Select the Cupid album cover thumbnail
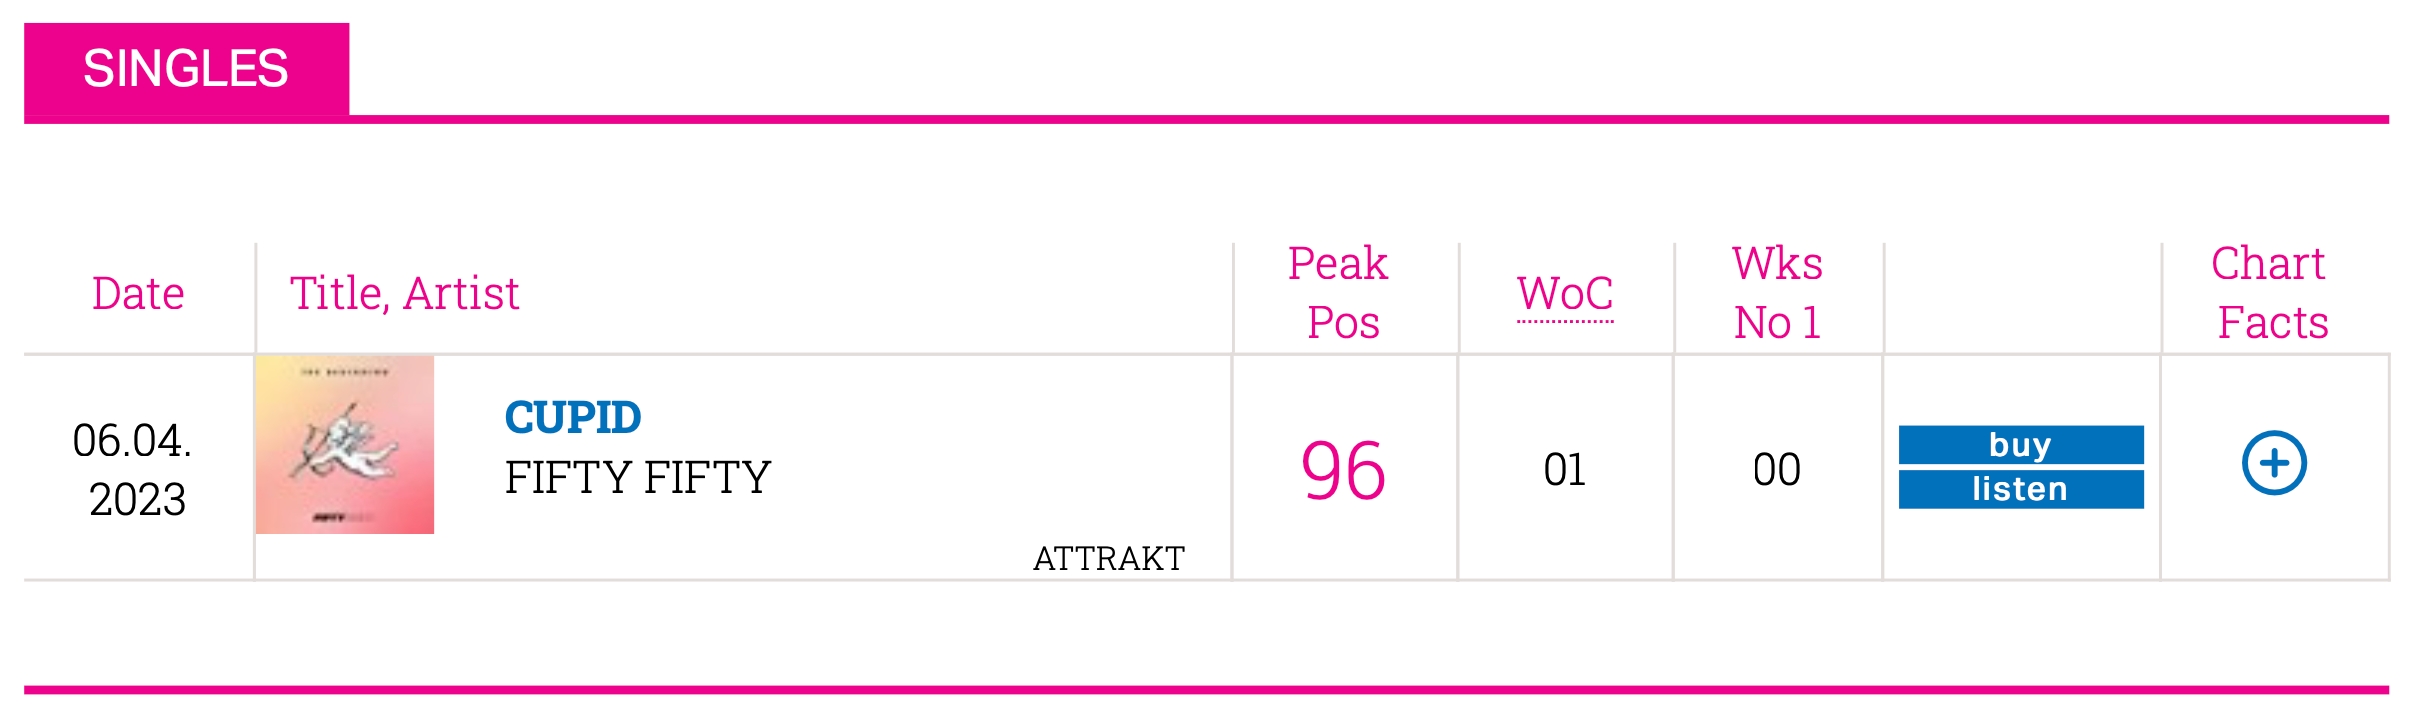Image resolution: width=2418 pixels, height=716 pixels. (345, 445)
